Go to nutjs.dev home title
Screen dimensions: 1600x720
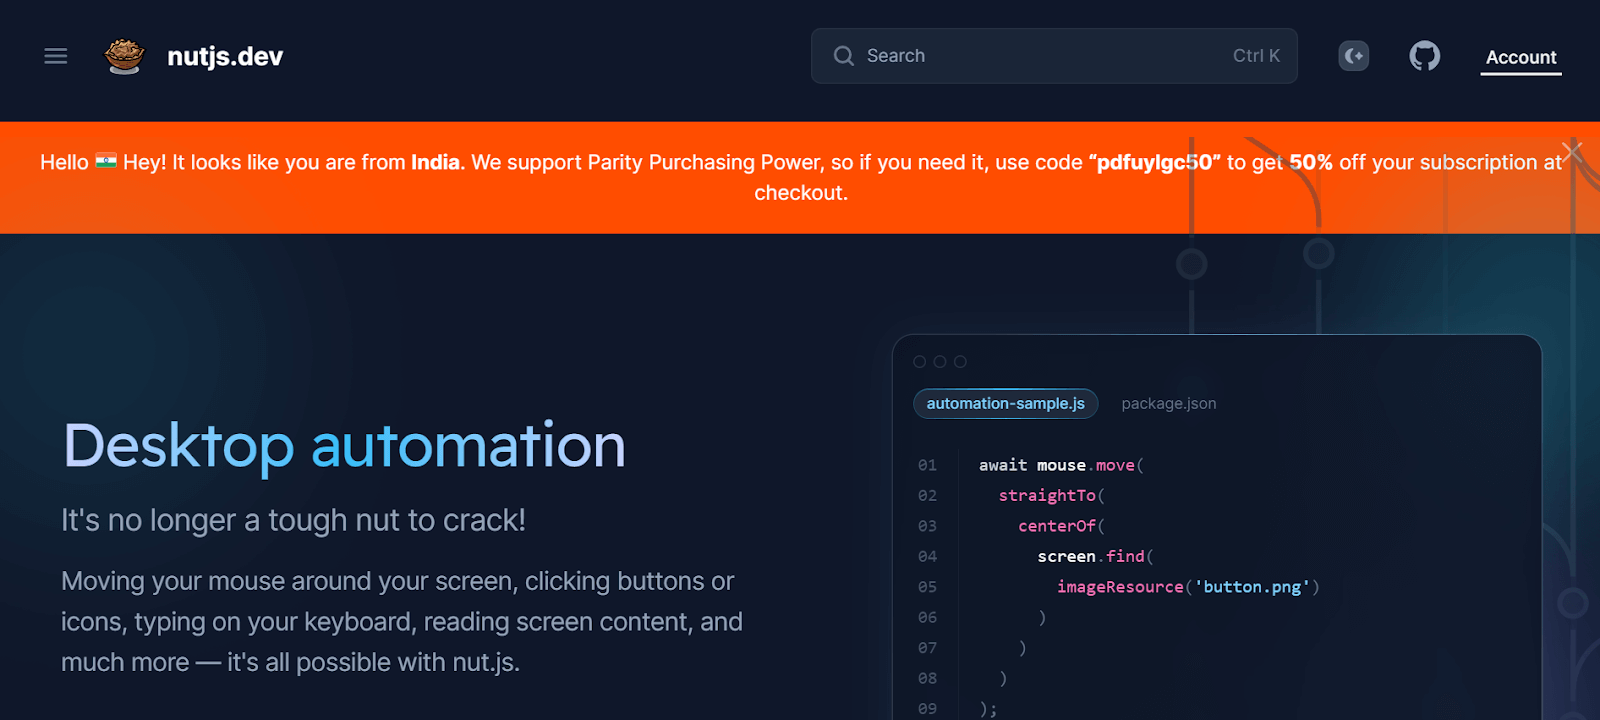(225, 56)
